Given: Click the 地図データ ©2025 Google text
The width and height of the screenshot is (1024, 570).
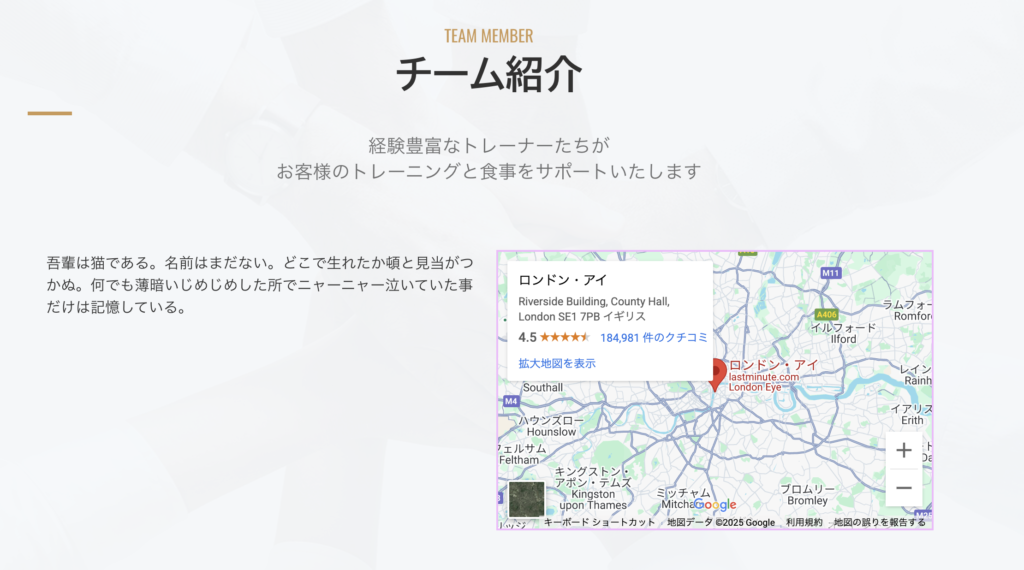Looking at the screenshot, I should tap(721, 522).
